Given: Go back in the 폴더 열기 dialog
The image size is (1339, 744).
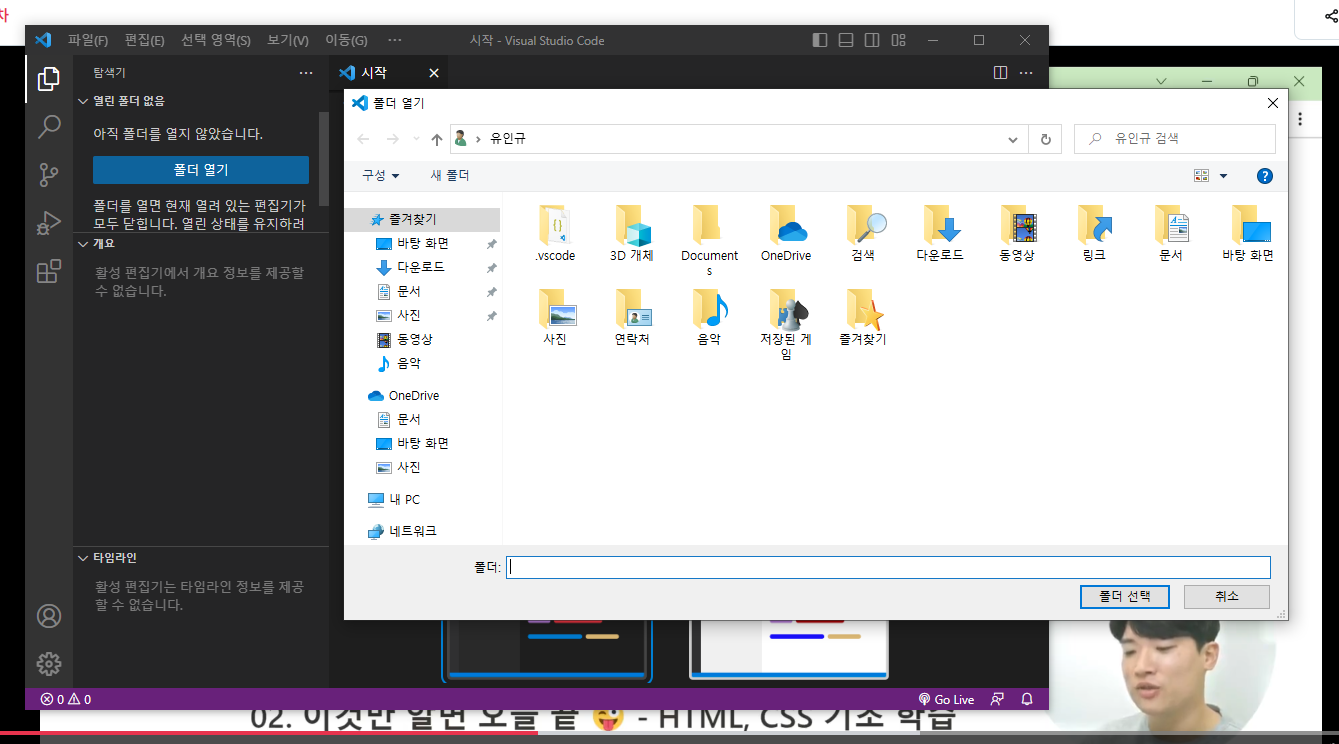Looking at the screenshot, I should pos(363,139).
